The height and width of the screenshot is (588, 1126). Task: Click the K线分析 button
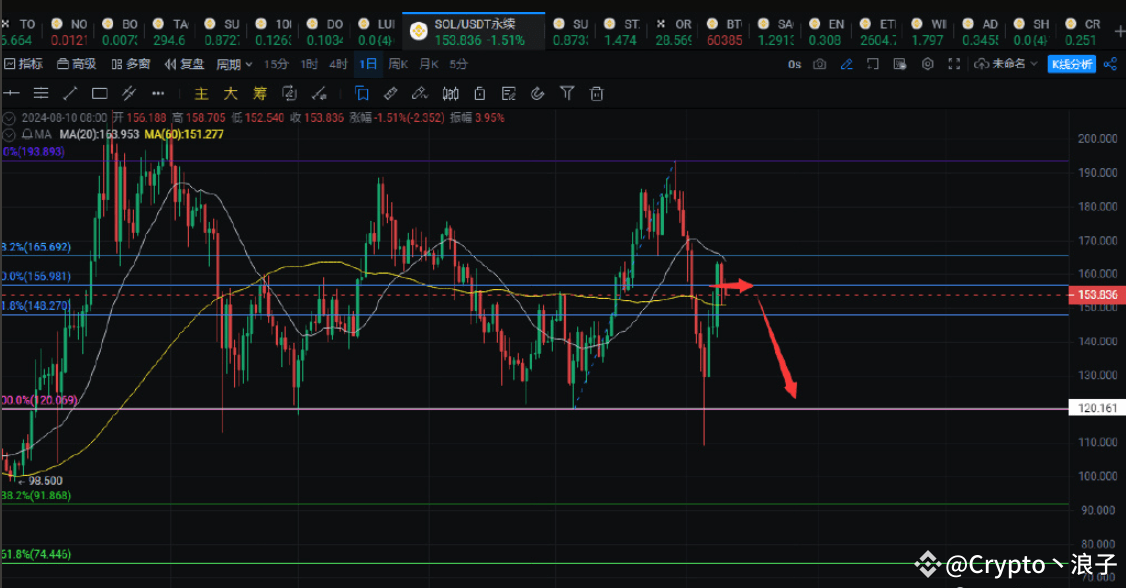click(x=1071, y=64)
